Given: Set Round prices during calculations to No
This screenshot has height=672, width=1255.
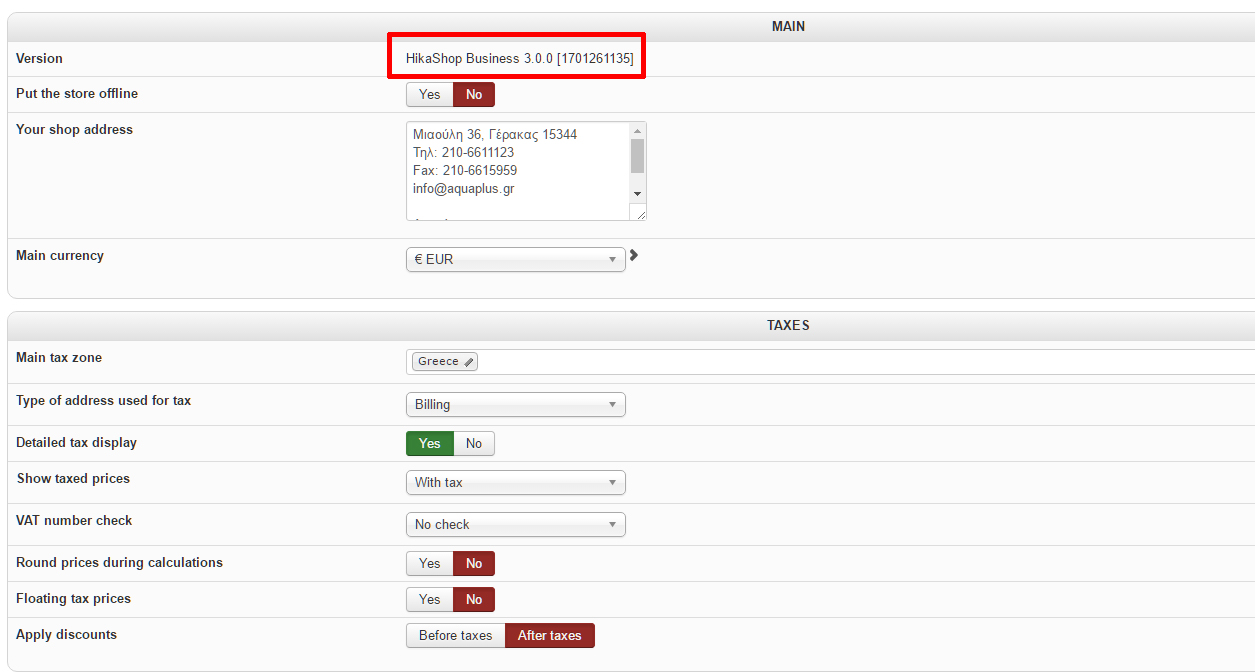Looking at the screenshot, I should (474, 563).
